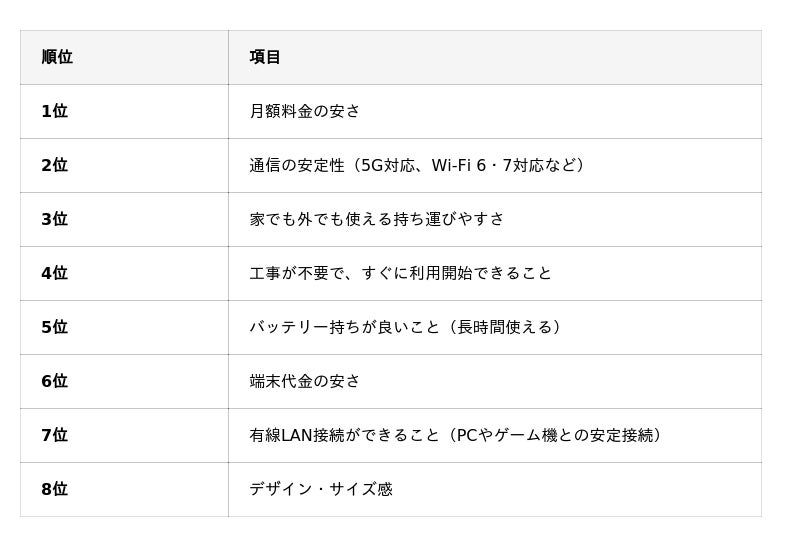Click the 家でも外でも使える持ち運びやすさ row text

click(x=377, y=219)
